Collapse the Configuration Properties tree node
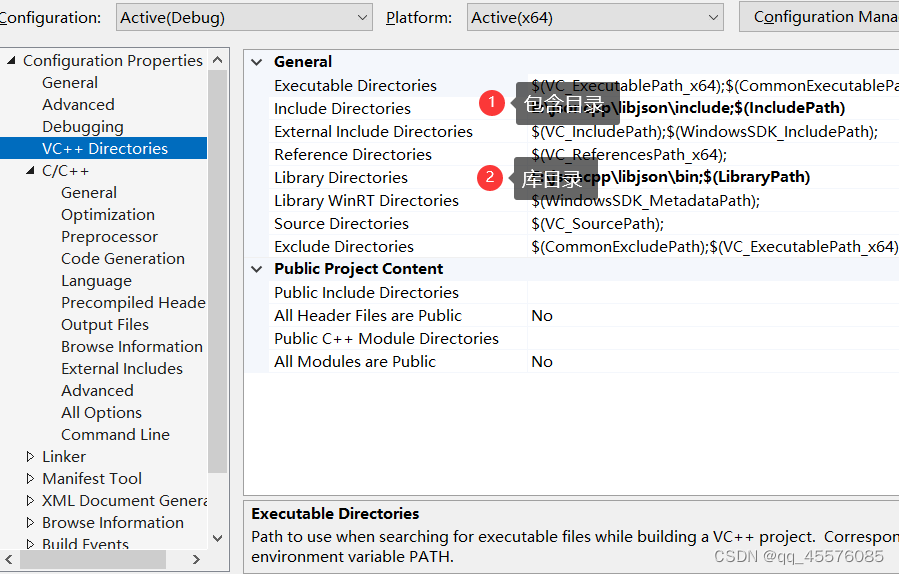The width and height of the screenshot is (899, 574). tap(11, 61)
